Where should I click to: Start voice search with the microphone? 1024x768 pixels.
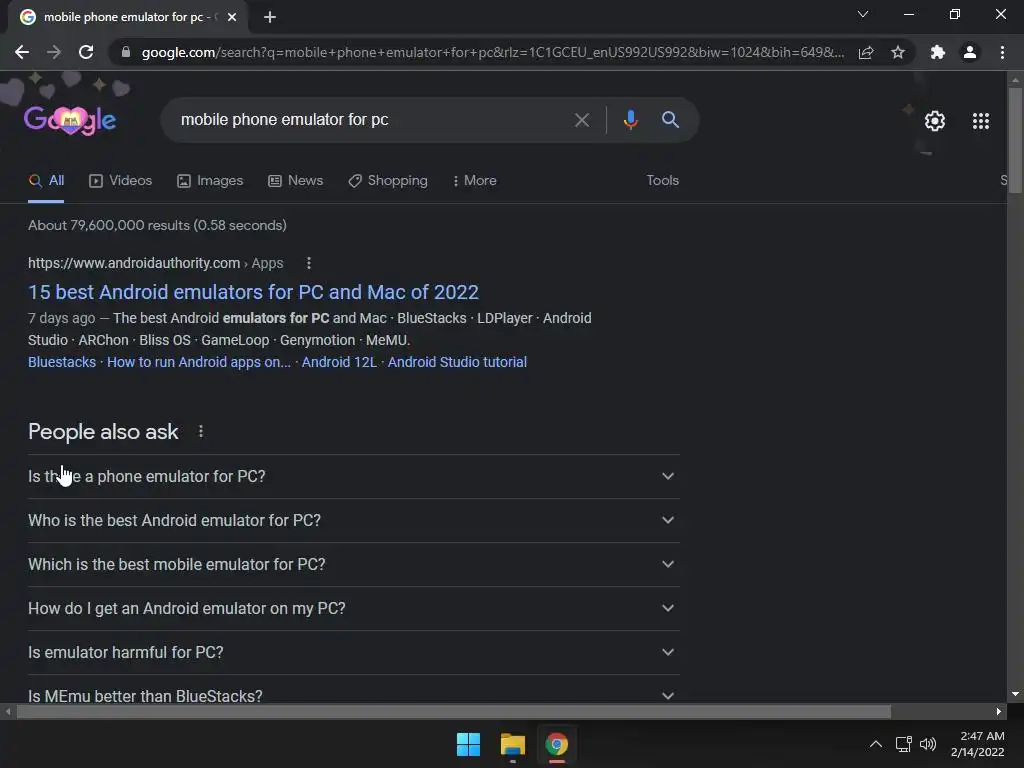pyautogui.click(x=630, y=120)
